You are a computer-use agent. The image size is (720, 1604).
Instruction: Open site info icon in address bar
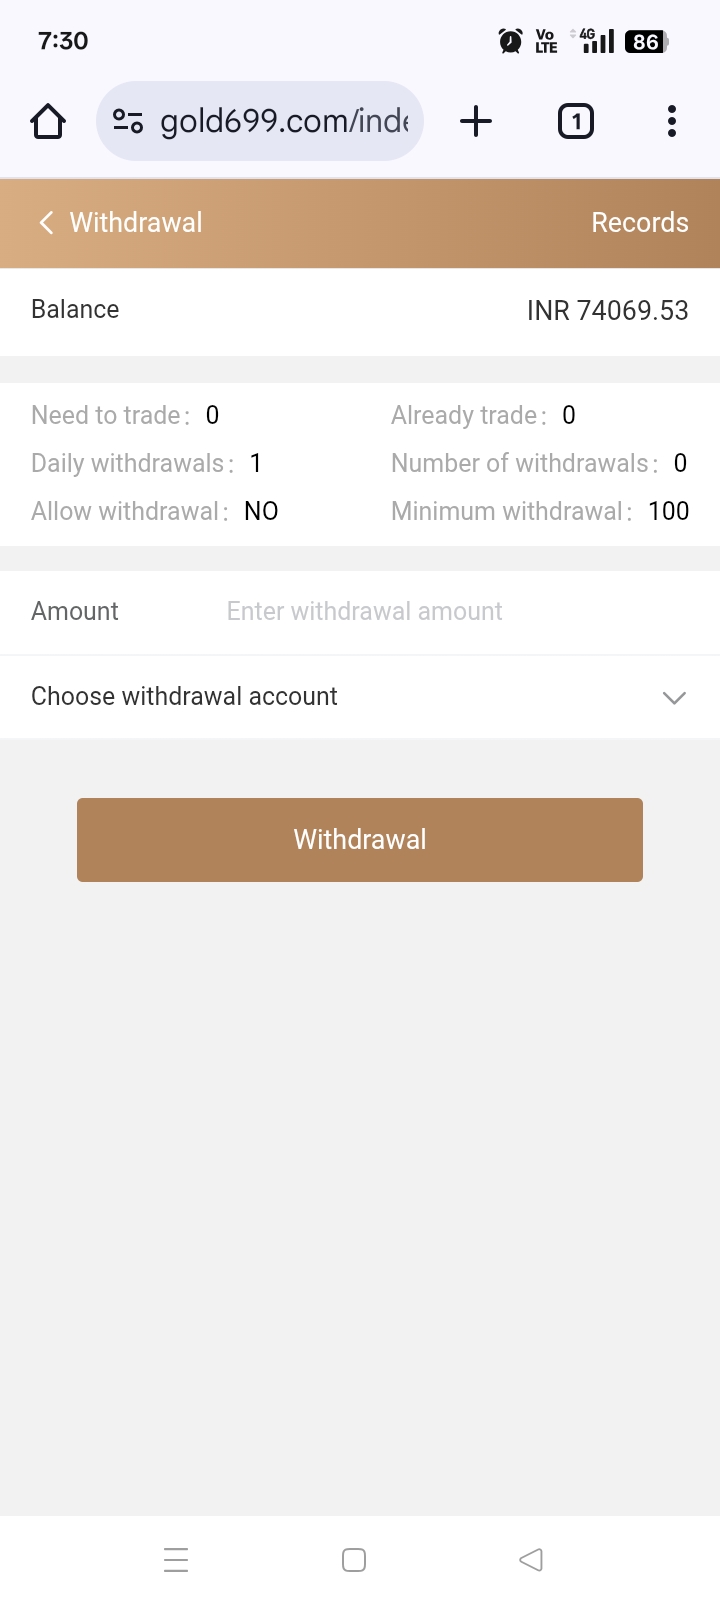tap(128, 122)
